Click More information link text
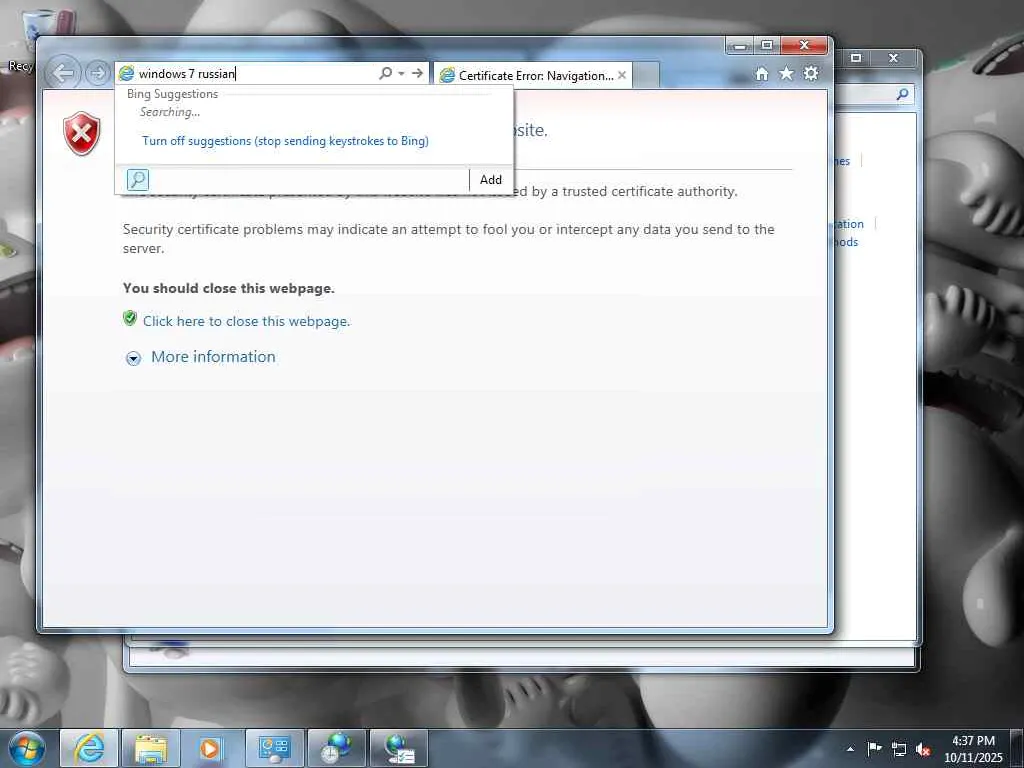Viewport: 1024px width, 768px height. tap(213, 357)
